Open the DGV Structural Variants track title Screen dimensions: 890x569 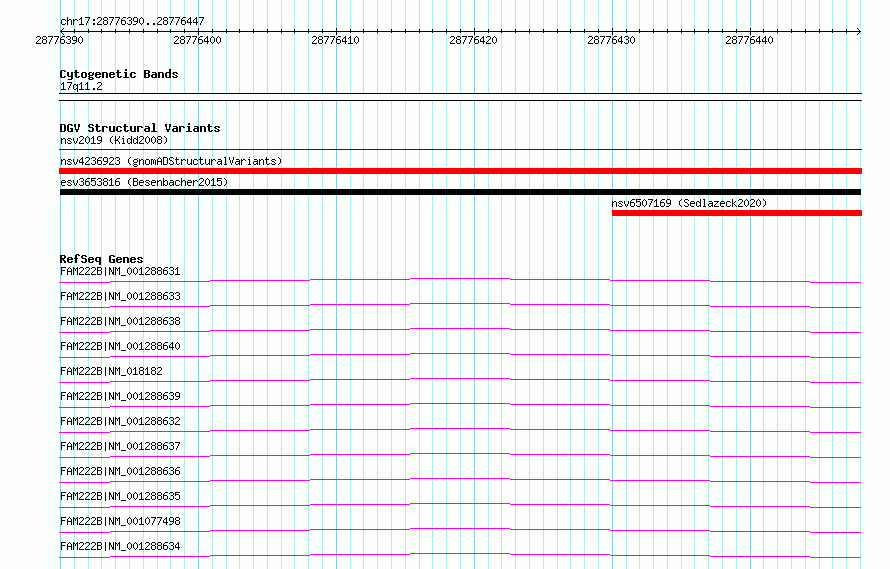point(140,128)
